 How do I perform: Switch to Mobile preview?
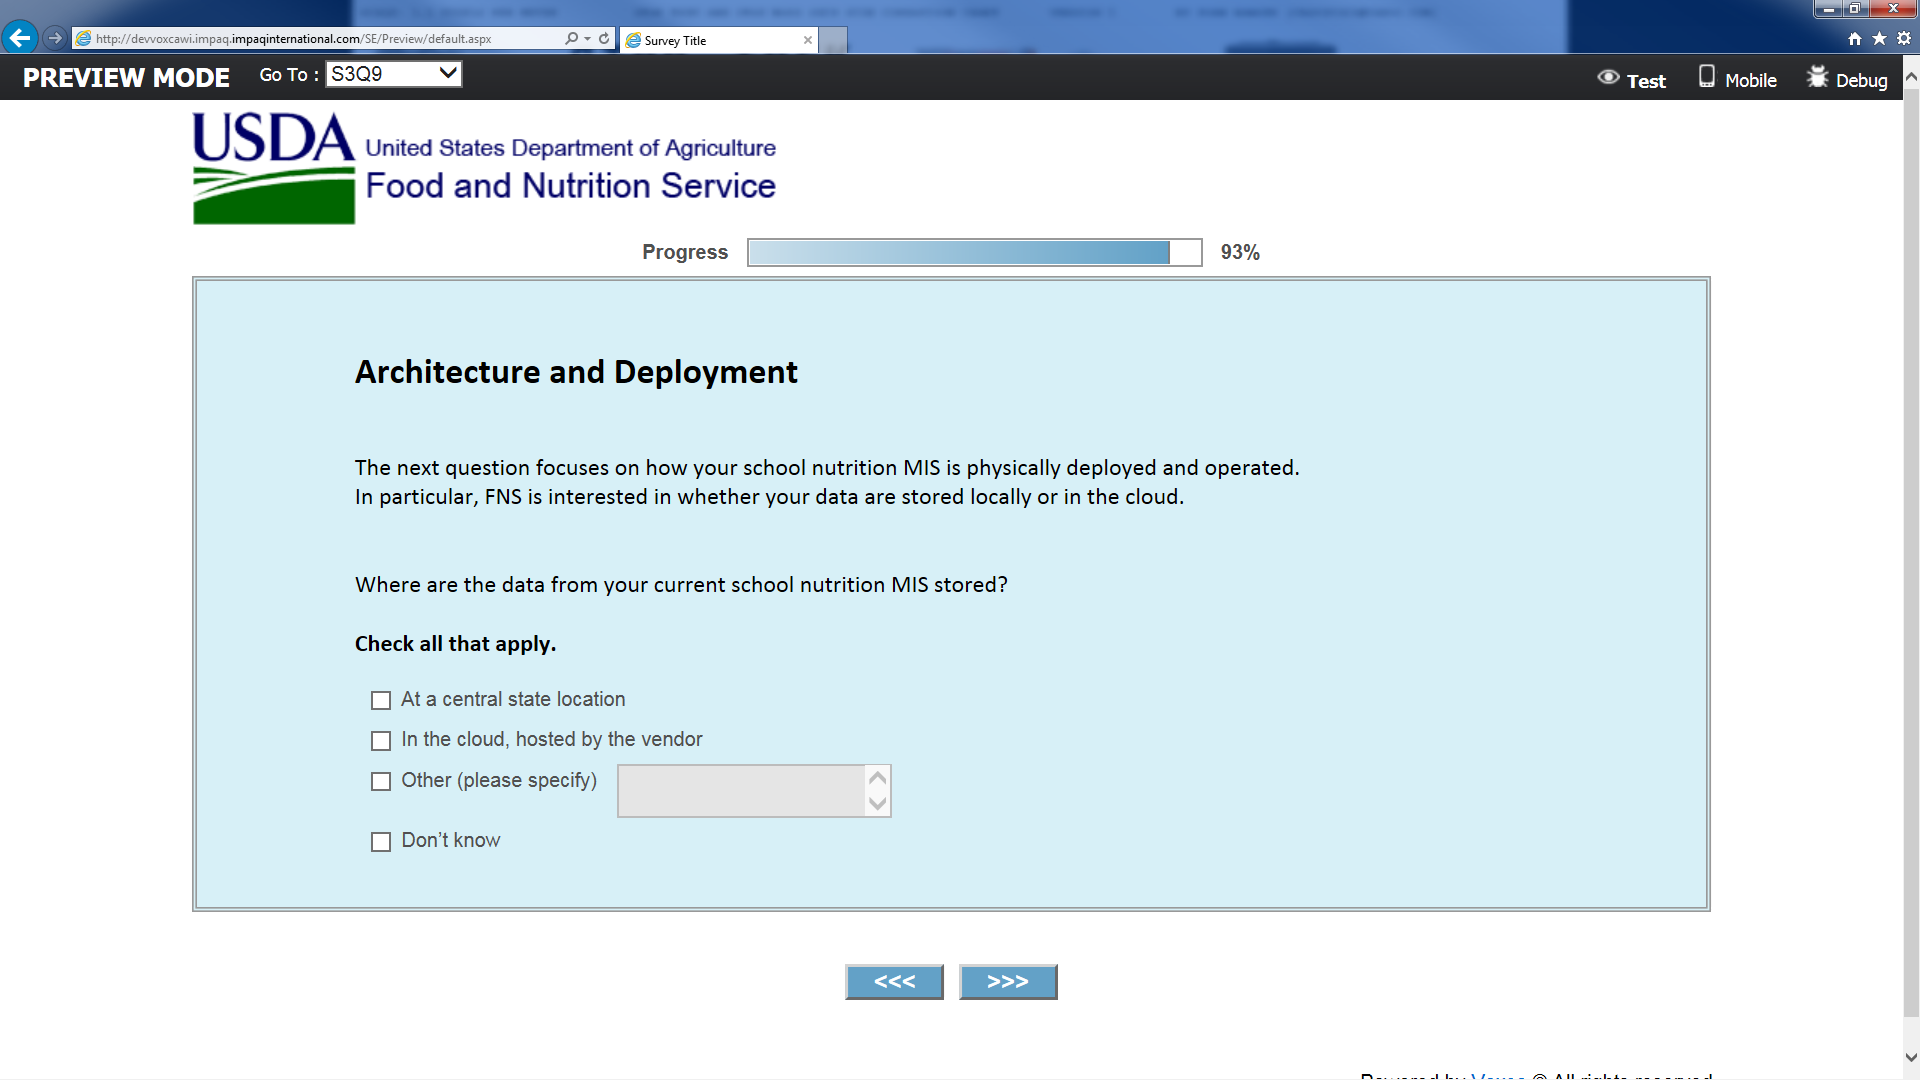(x=1738, y=79)
